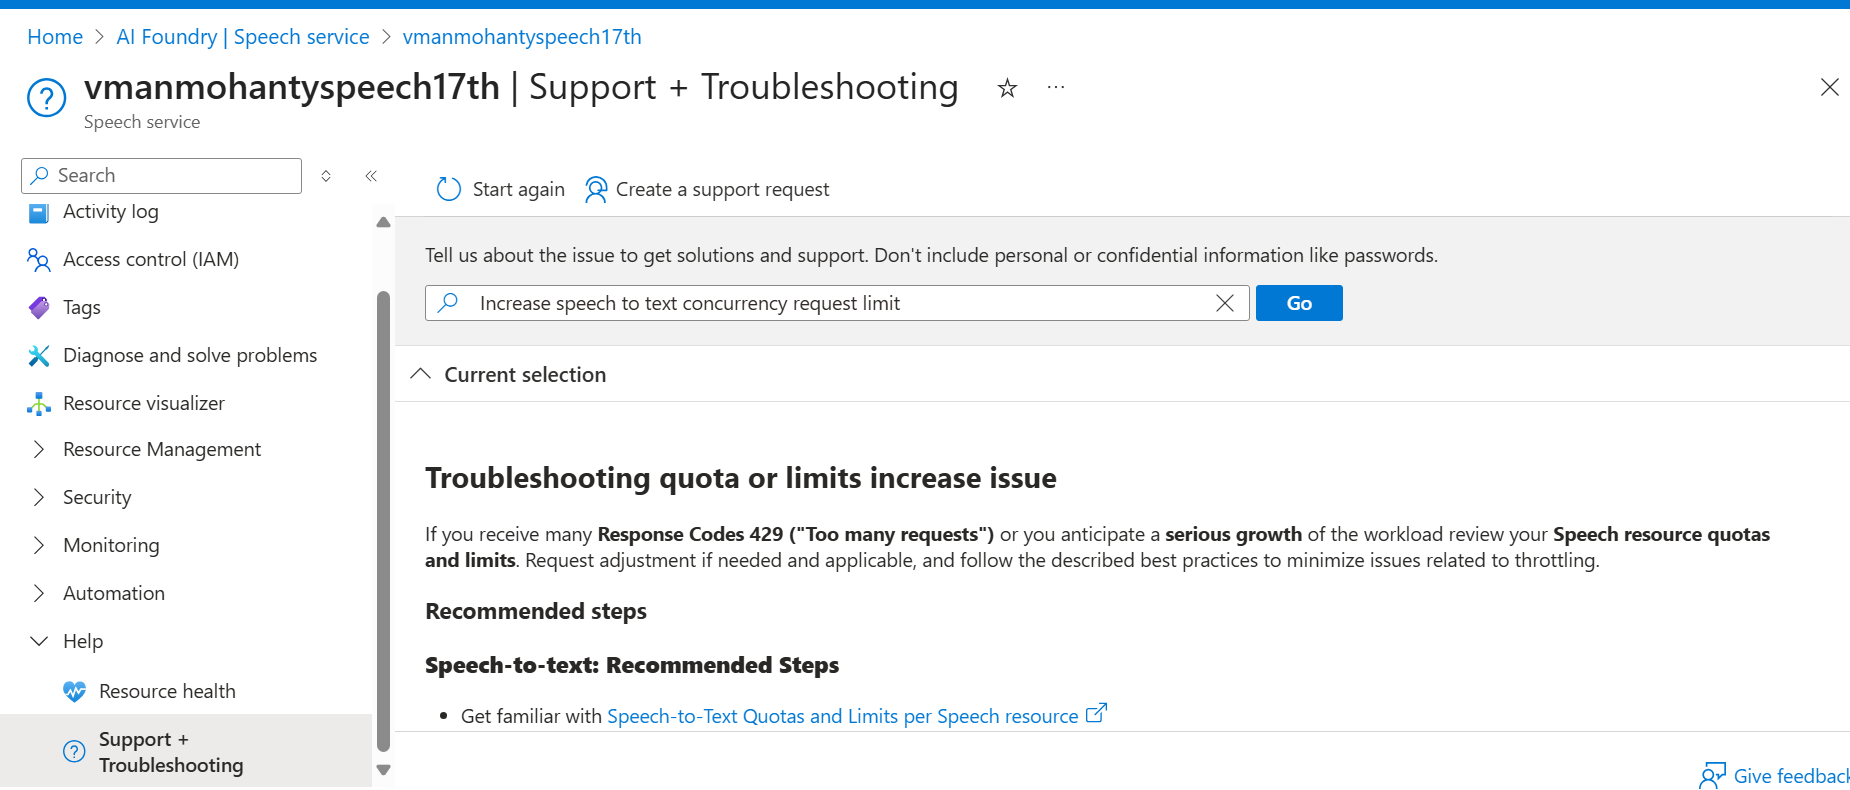This screenshot has width=1850, height=790.
Task: Select Support + Troubleshooting menu item
Action: (186, 752)
